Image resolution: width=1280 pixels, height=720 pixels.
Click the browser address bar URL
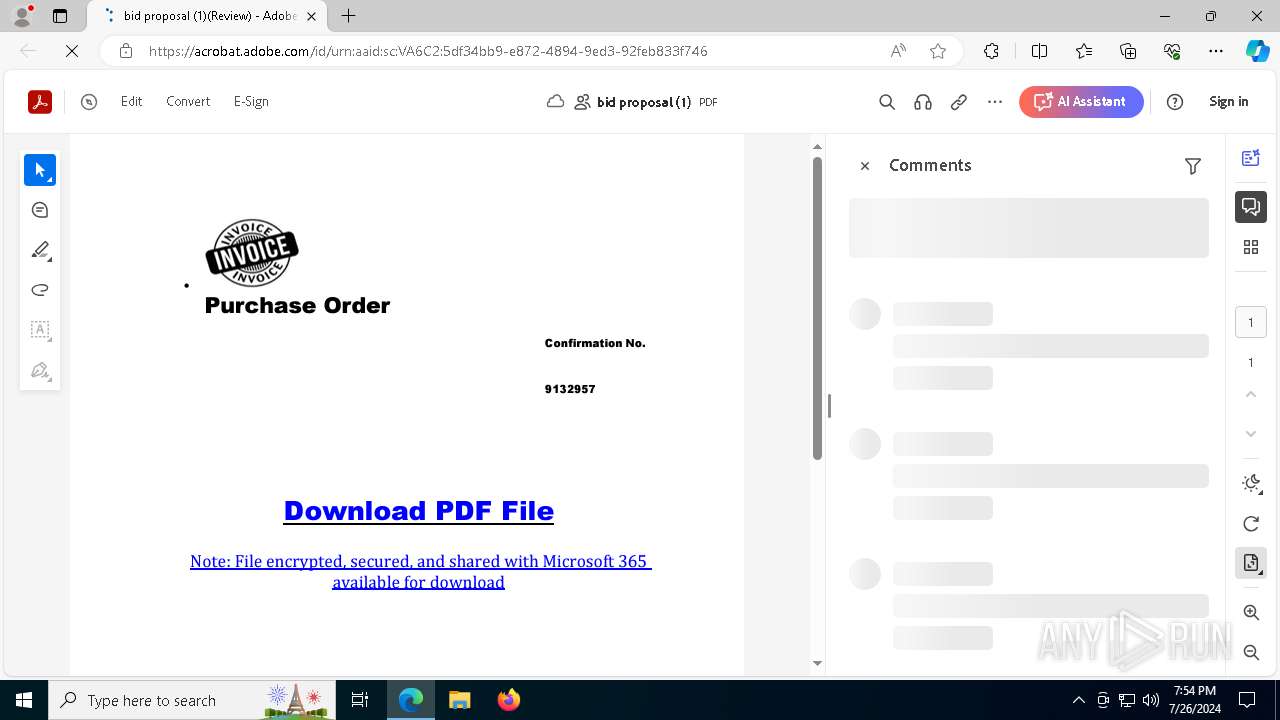(x=428, y=51)
